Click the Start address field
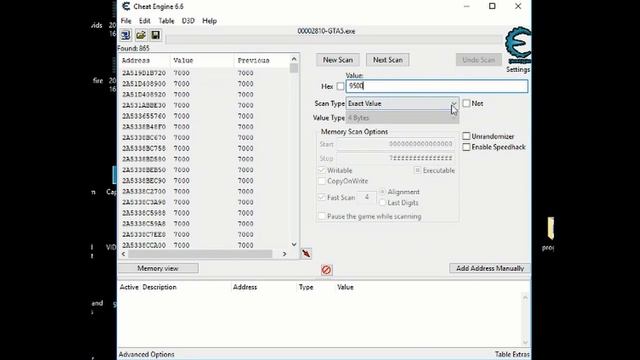640x360 pixels. (x=396, y=144)
